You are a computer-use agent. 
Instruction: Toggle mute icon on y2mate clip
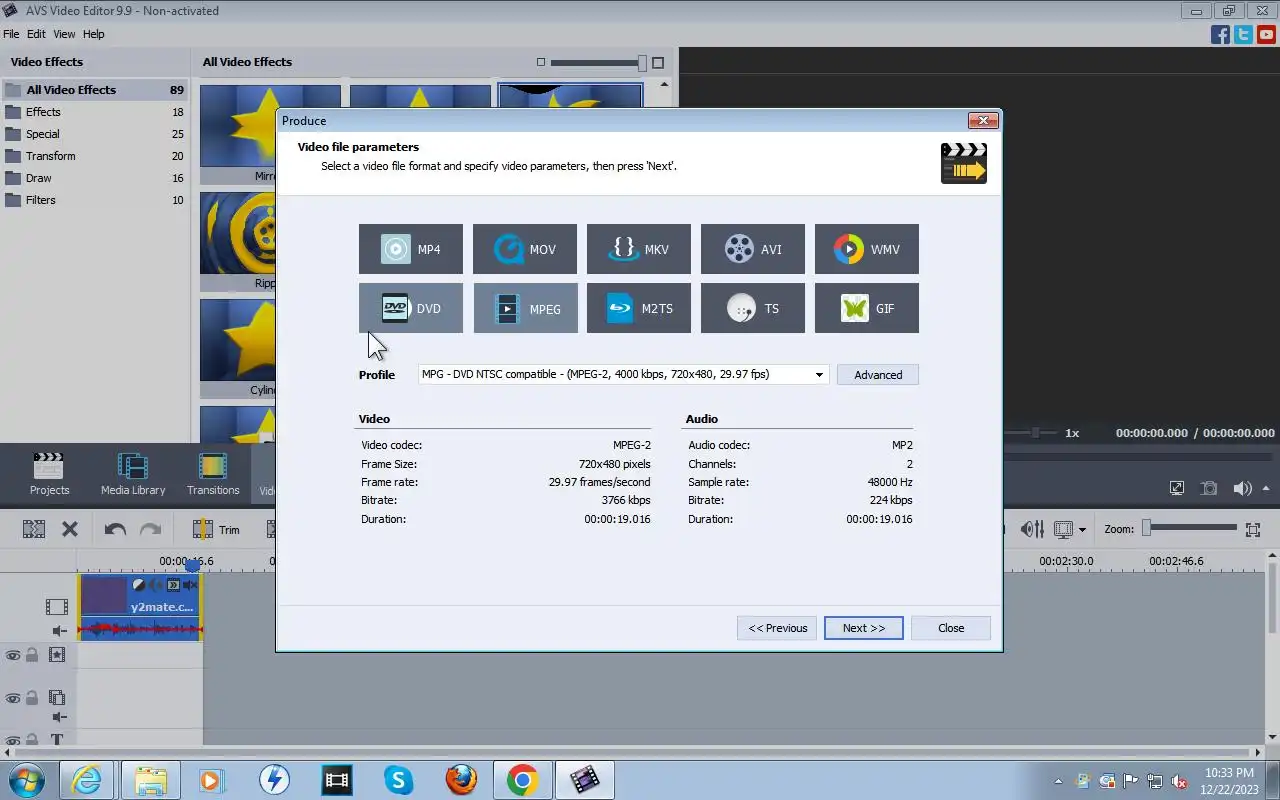coord(189,585)
